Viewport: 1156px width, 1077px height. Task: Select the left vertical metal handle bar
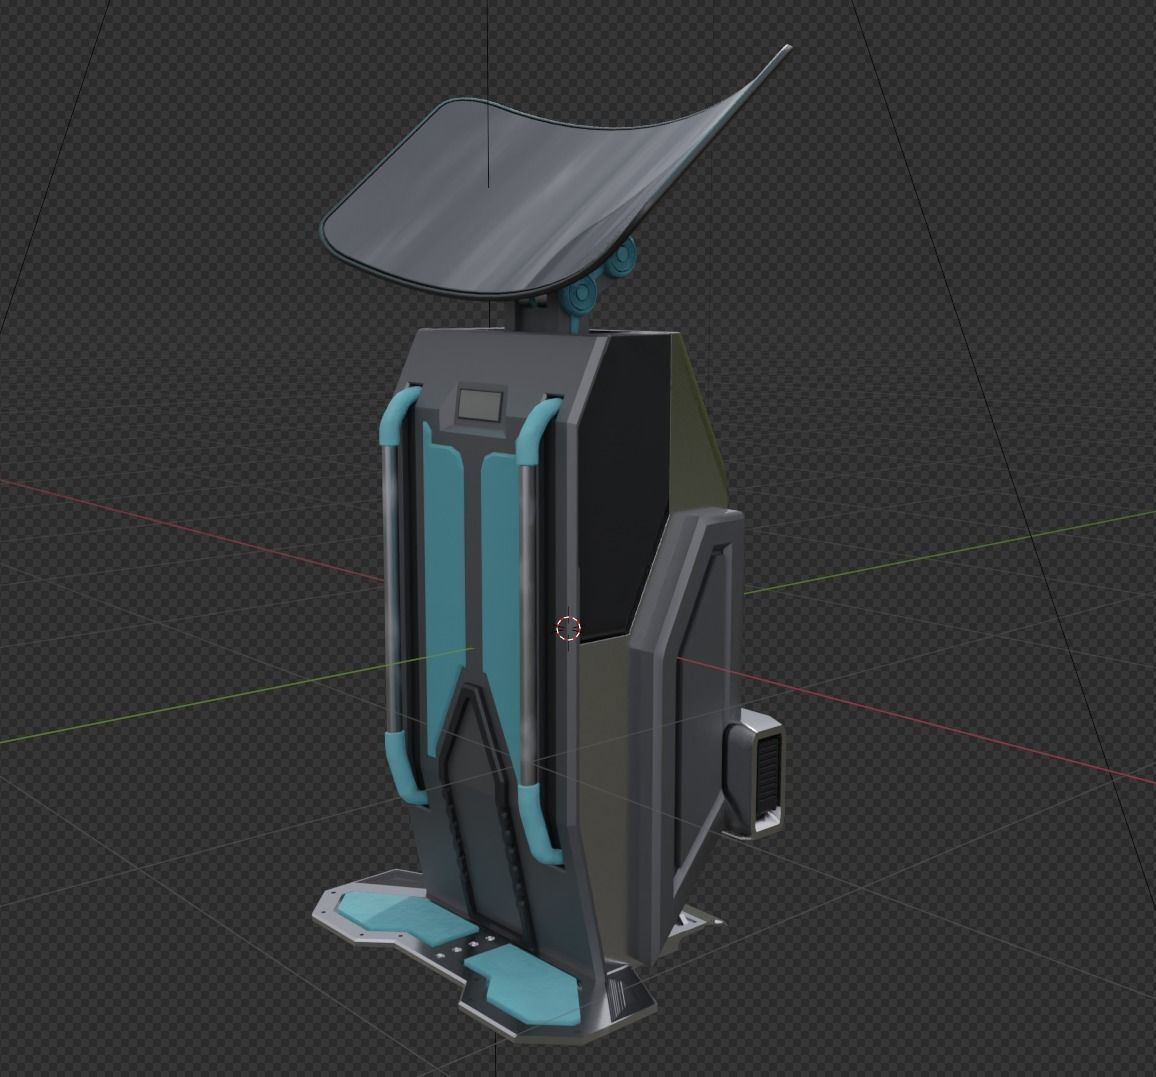click(391, 590)
